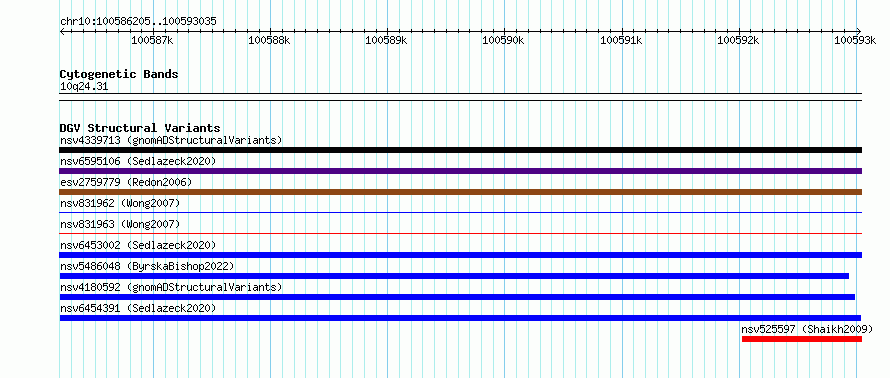Click the 100591k ruler tick label
Image resolution: width=890 pixels, height=378 pixels.
click(x=621, y=40)
